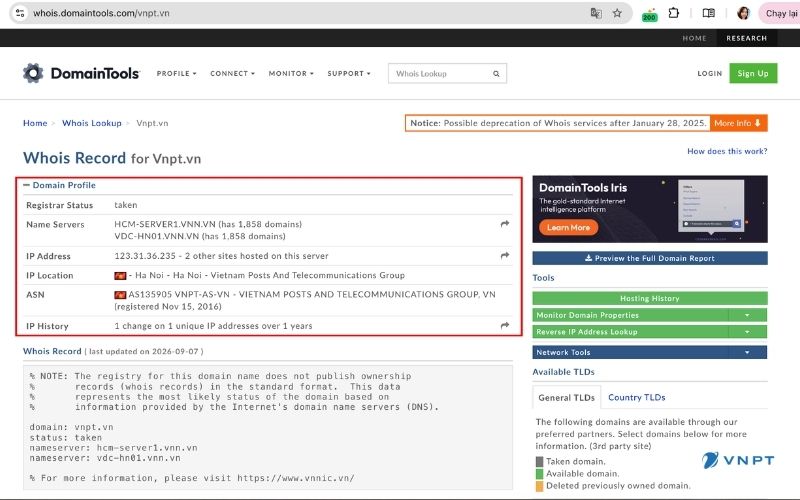Click the 'Whois Record' section heading
This screenshot has height=500, width=800.
click(52, 351)
